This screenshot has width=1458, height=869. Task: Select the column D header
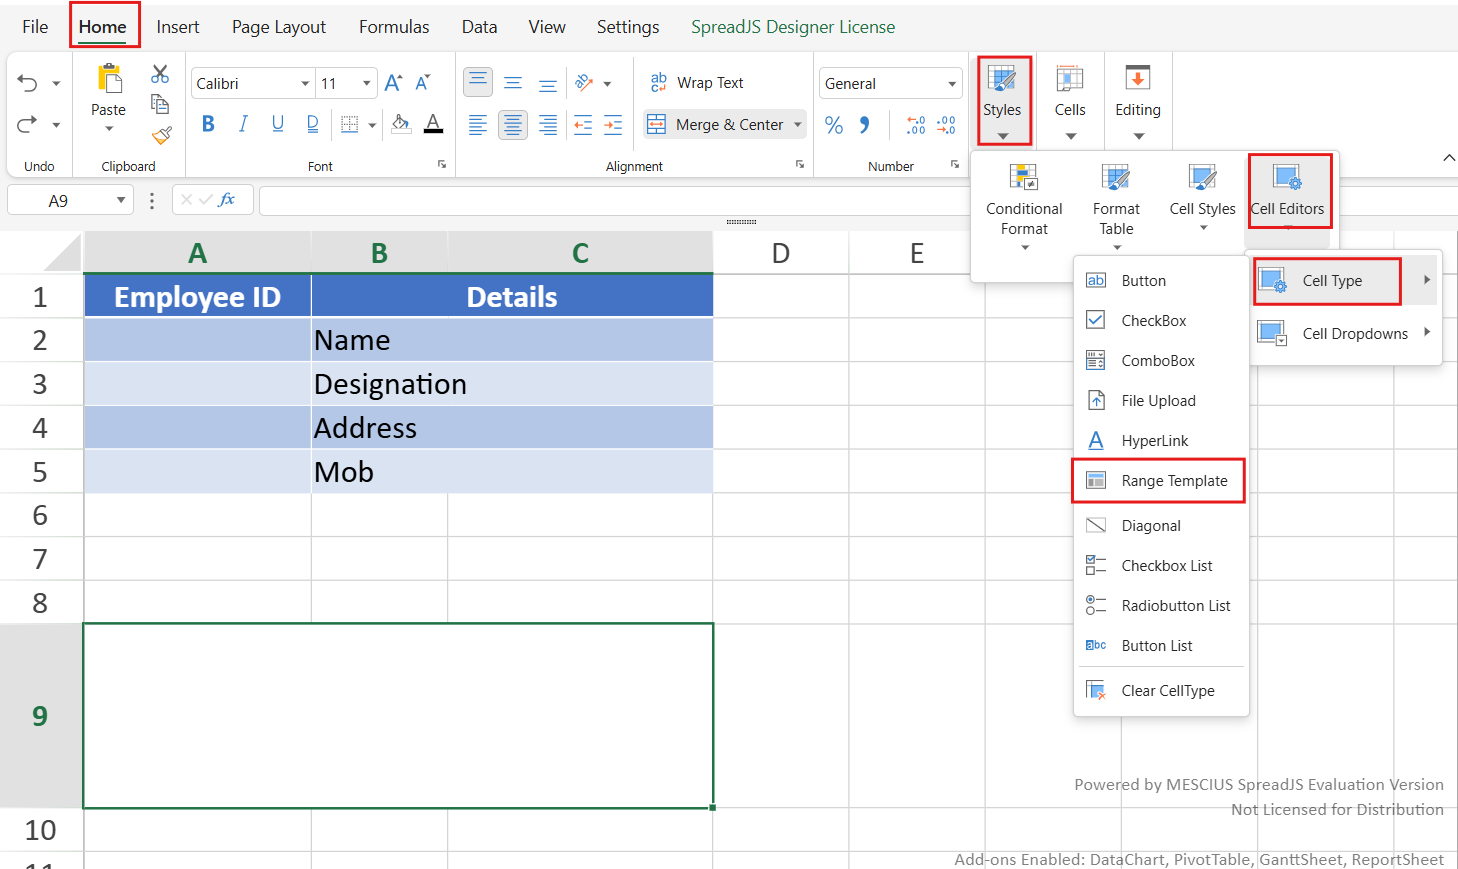(781, 253)
